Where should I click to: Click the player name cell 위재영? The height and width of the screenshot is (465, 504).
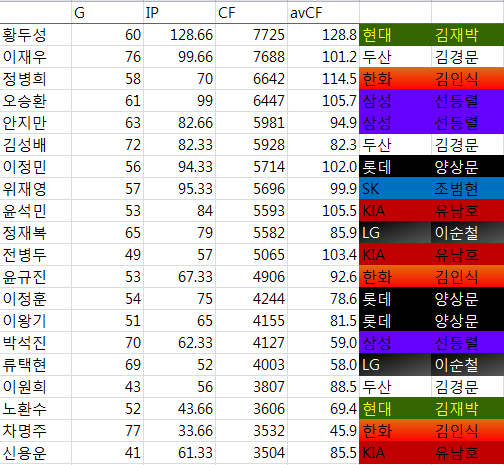[36, 189]
